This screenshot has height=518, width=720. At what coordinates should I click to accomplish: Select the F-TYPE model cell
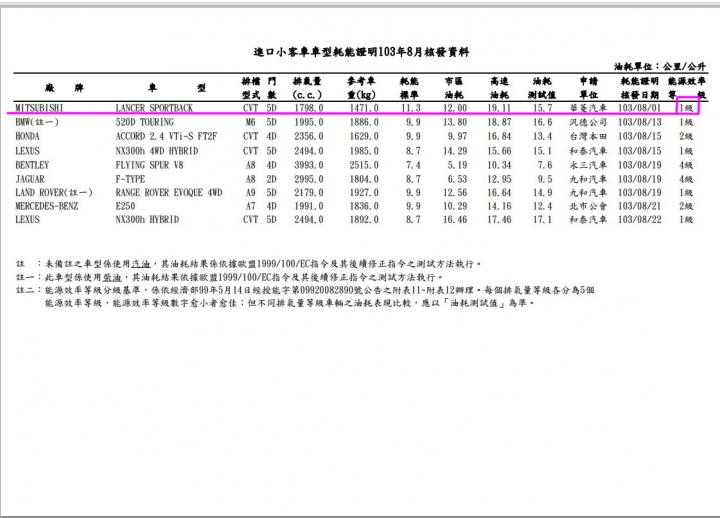[130, 179]
